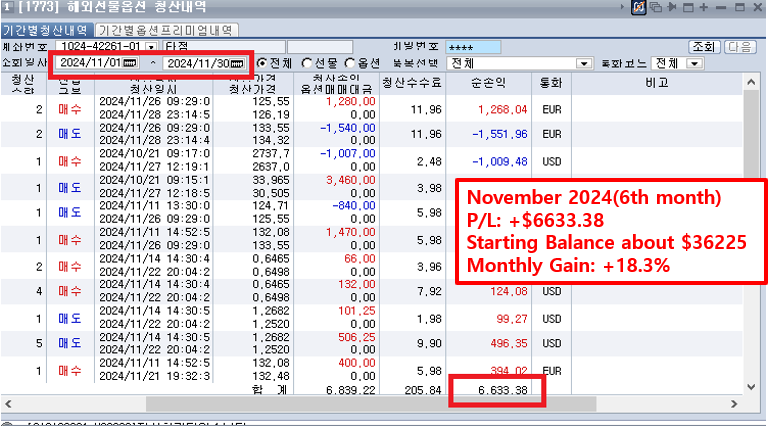Screen dimensions: 768x426
Task: Click the plus icon in title bar
Action: tap(703, 8)
